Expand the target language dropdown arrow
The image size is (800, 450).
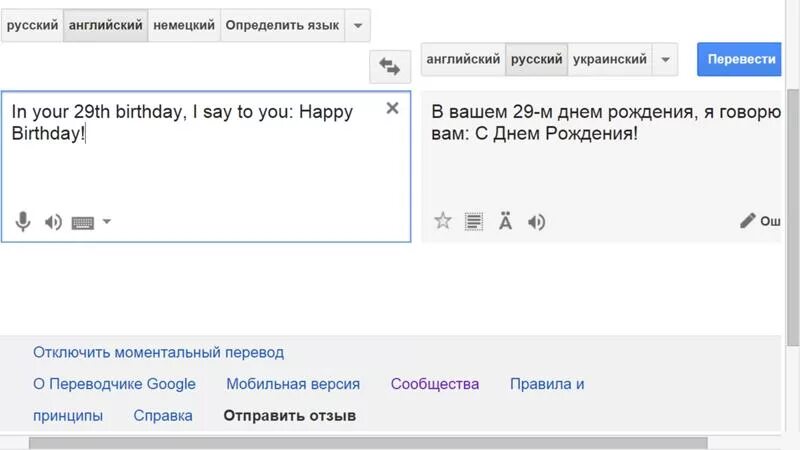coord(666,59)
